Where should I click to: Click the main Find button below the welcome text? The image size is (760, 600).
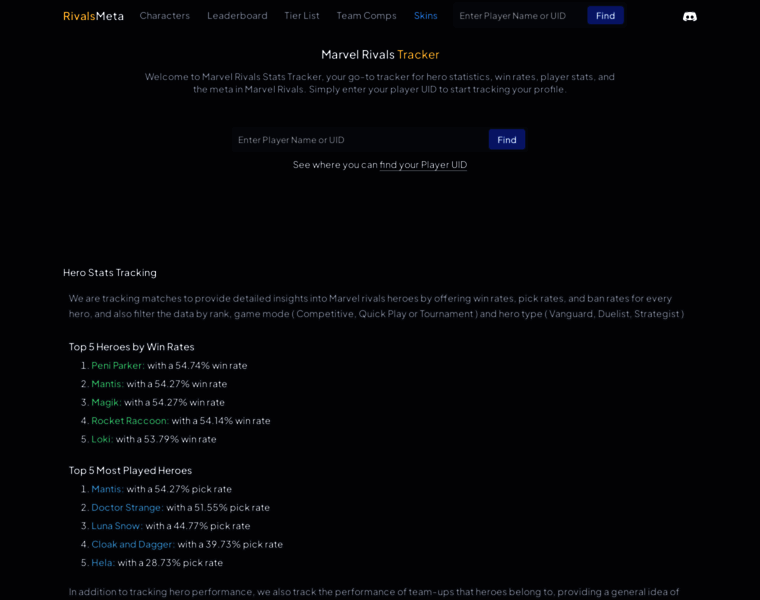point(507,140)
